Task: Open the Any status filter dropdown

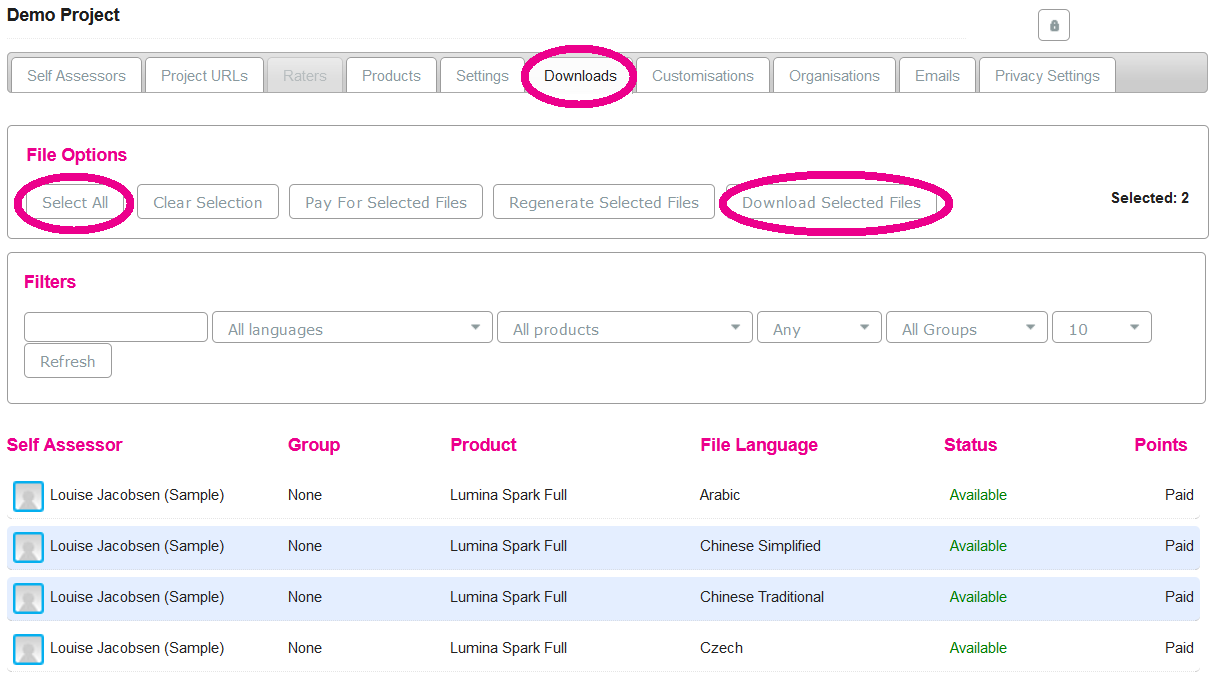Action: click(820, 328)
